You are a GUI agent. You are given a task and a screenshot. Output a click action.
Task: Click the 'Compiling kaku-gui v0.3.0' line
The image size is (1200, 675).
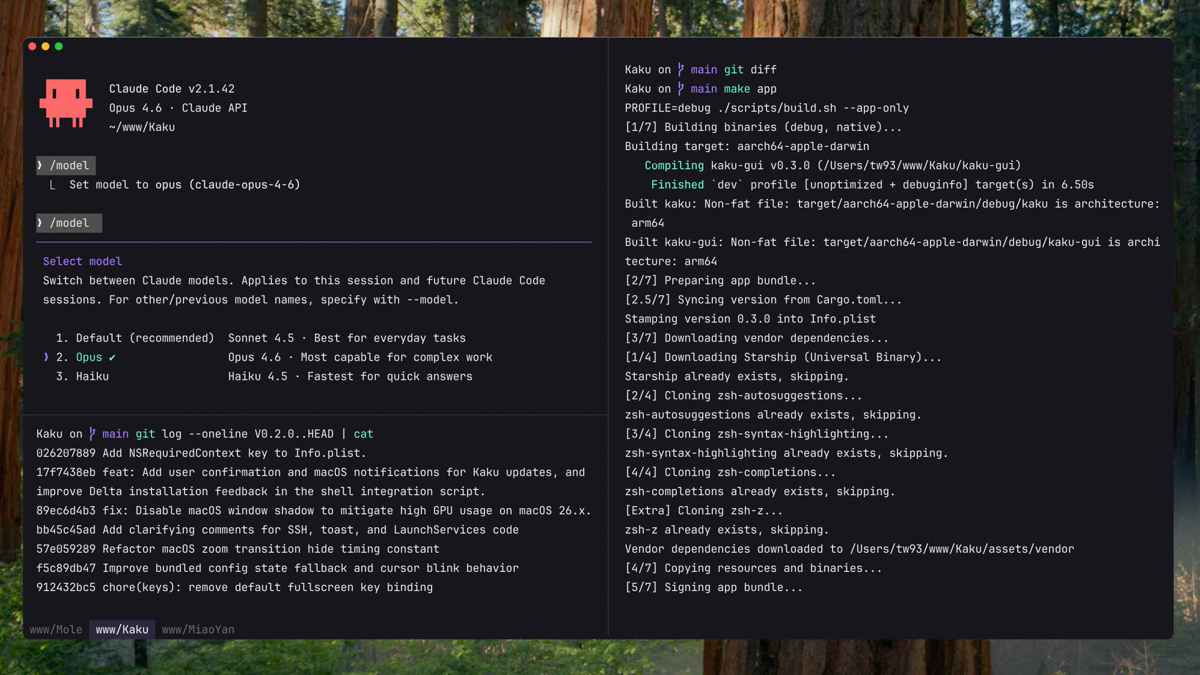[833, 166]
